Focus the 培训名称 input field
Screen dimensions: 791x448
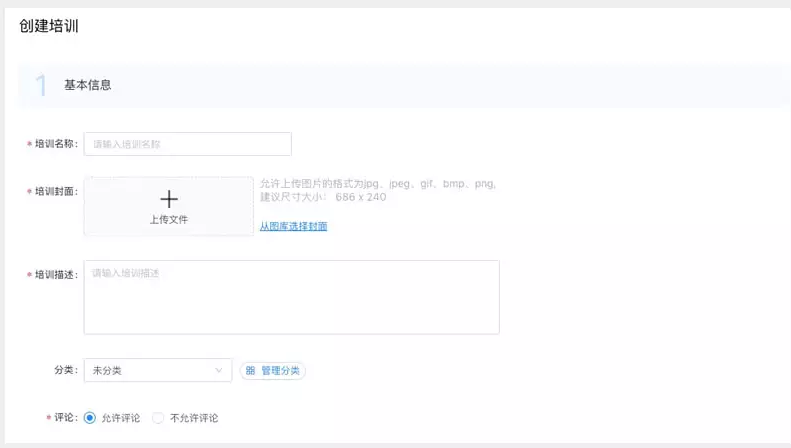coord(187,144)
